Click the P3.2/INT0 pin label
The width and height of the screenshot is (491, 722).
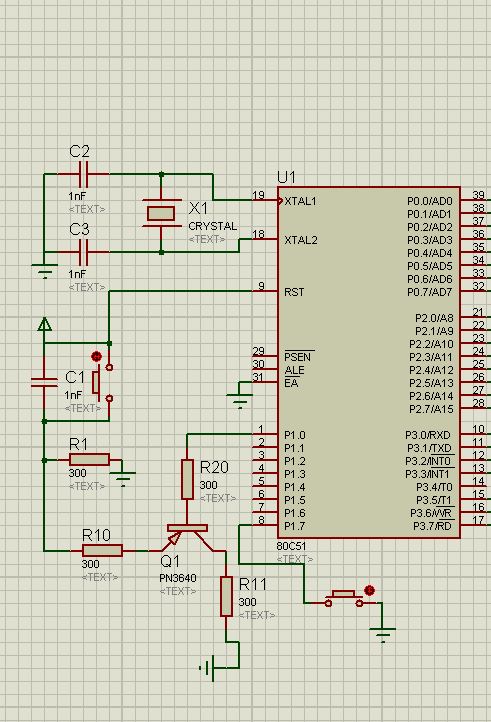pos(428,461)
